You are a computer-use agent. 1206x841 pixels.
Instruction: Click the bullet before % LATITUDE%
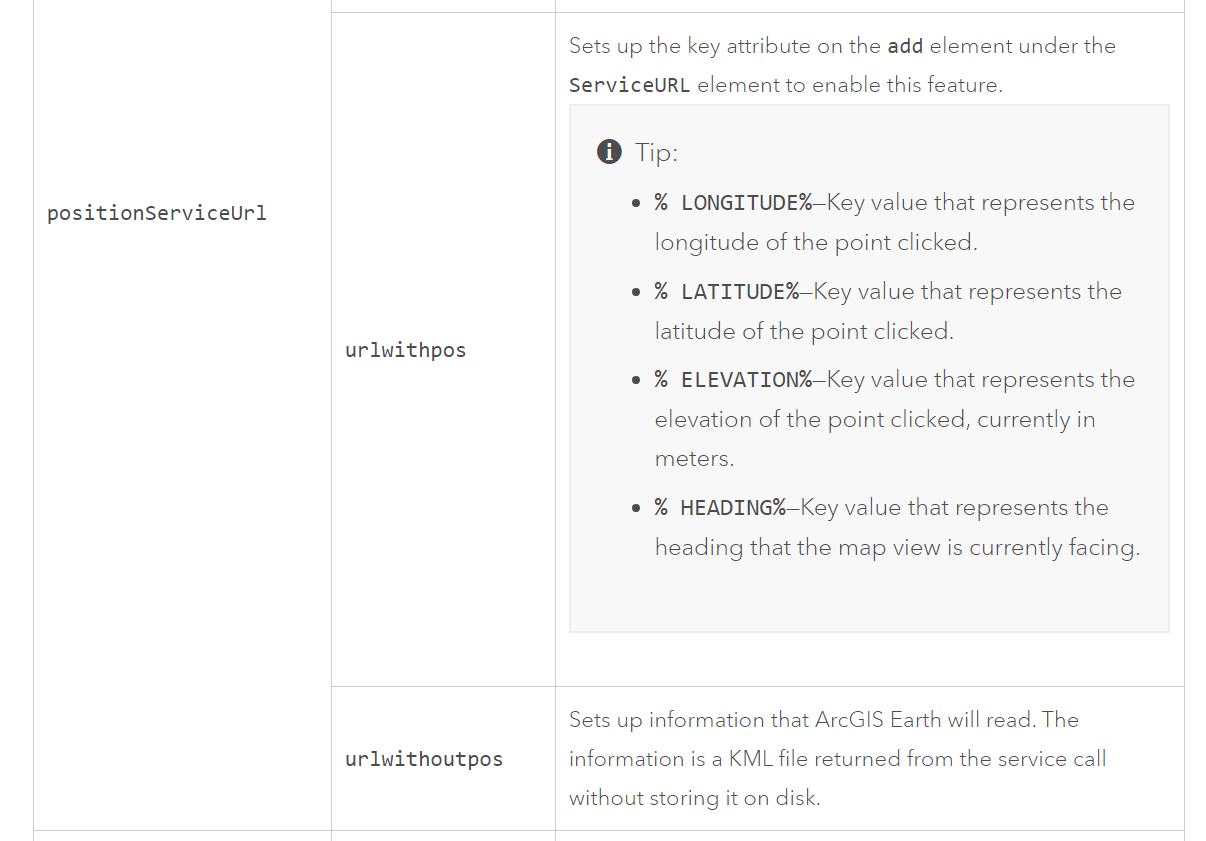click(636, 293)
